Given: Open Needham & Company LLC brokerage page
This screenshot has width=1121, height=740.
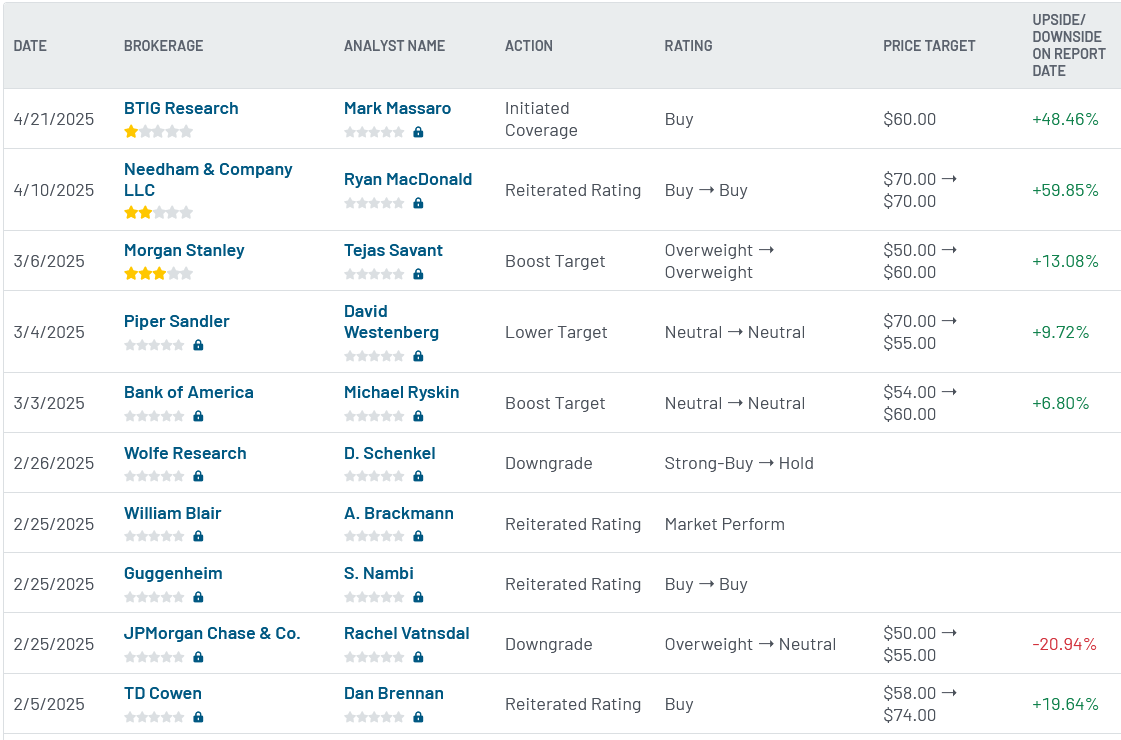Looking at the screenshot, I should 208,179.
